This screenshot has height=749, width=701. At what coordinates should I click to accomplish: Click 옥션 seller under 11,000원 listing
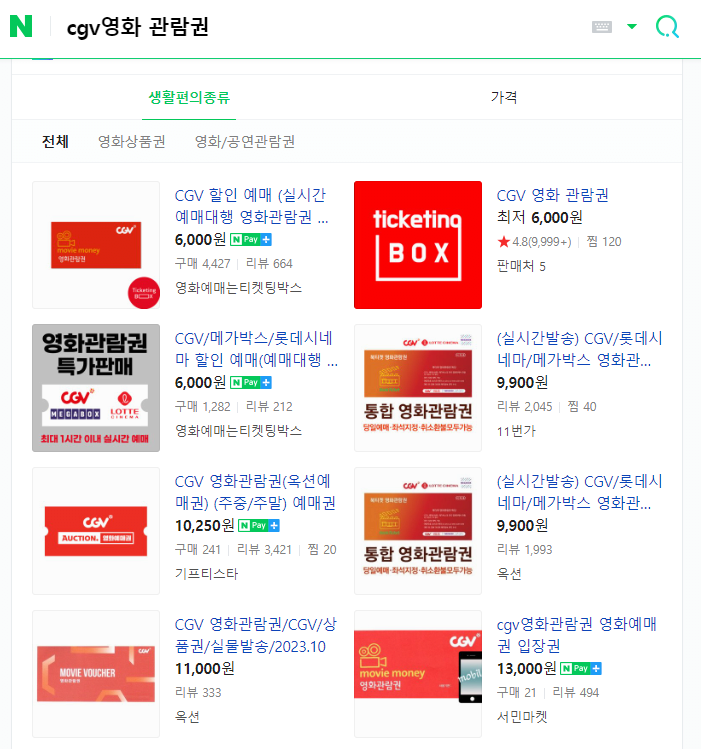pos(187,717)
